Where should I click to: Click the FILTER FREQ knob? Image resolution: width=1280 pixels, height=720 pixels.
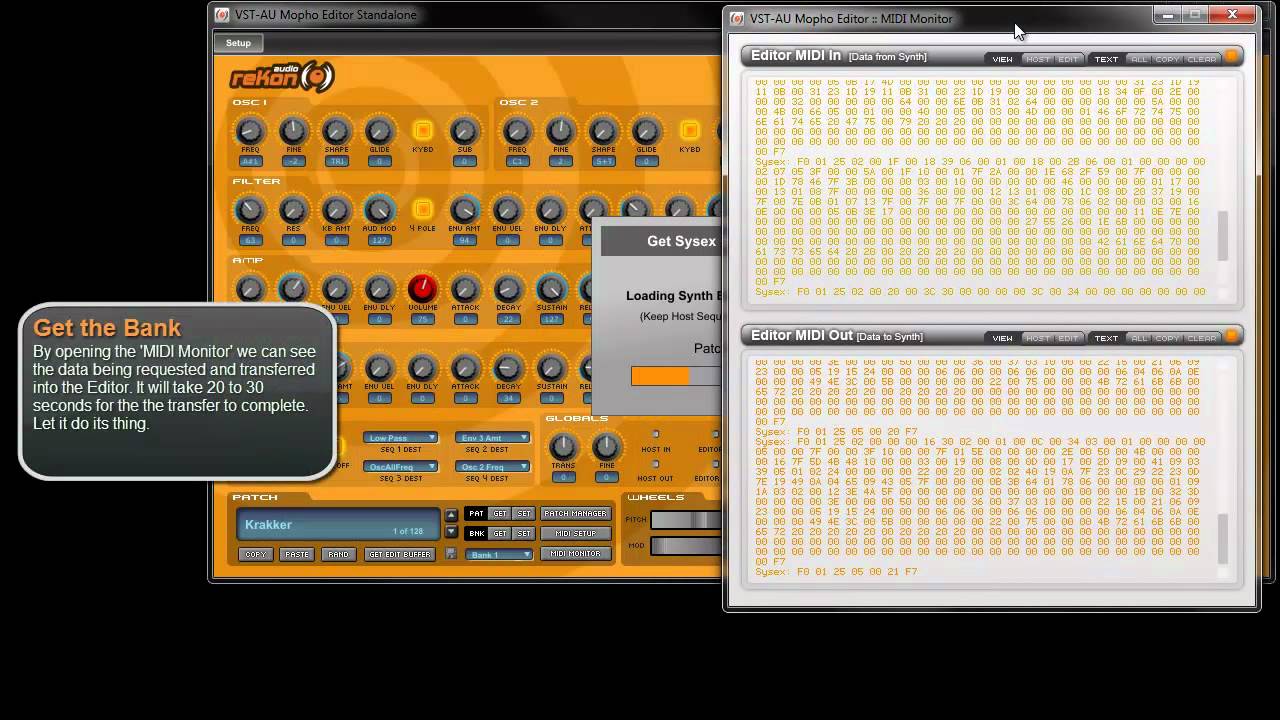point(250,210)
